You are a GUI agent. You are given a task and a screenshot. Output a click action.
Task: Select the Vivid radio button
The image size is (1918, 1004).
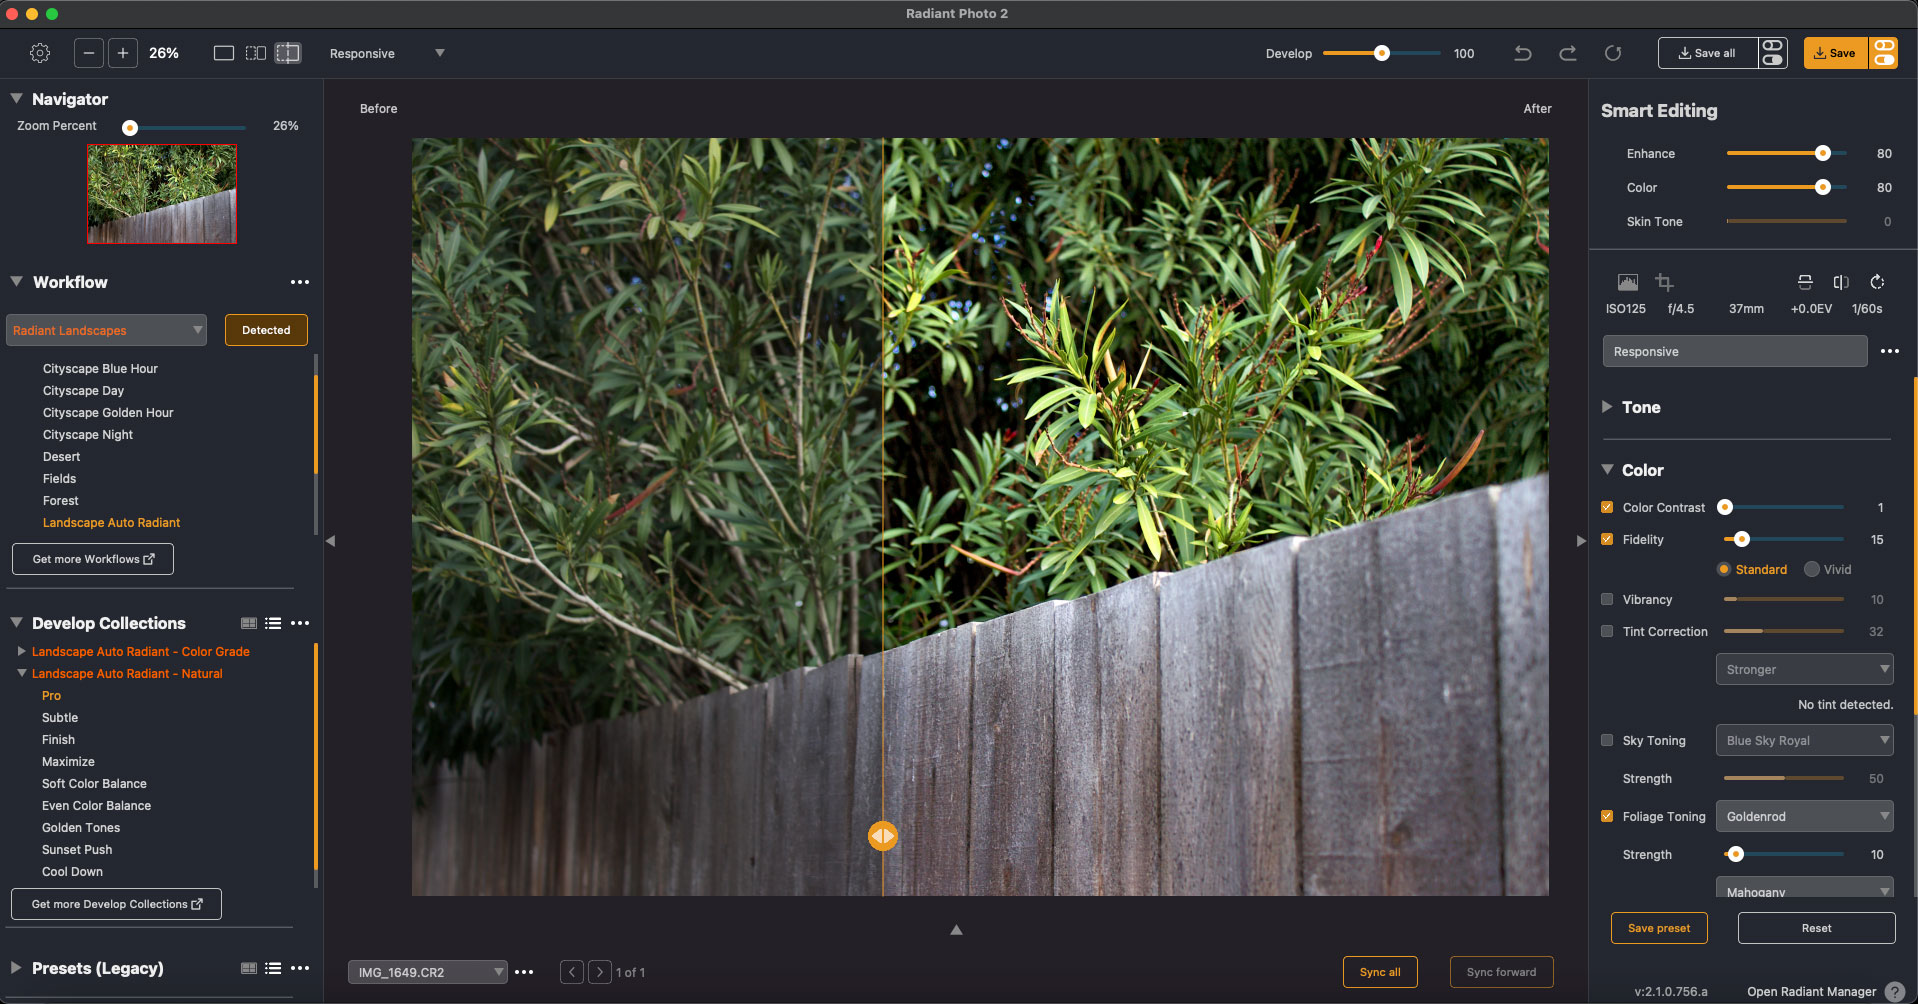pyautogui.click(x=1812, y=569)
